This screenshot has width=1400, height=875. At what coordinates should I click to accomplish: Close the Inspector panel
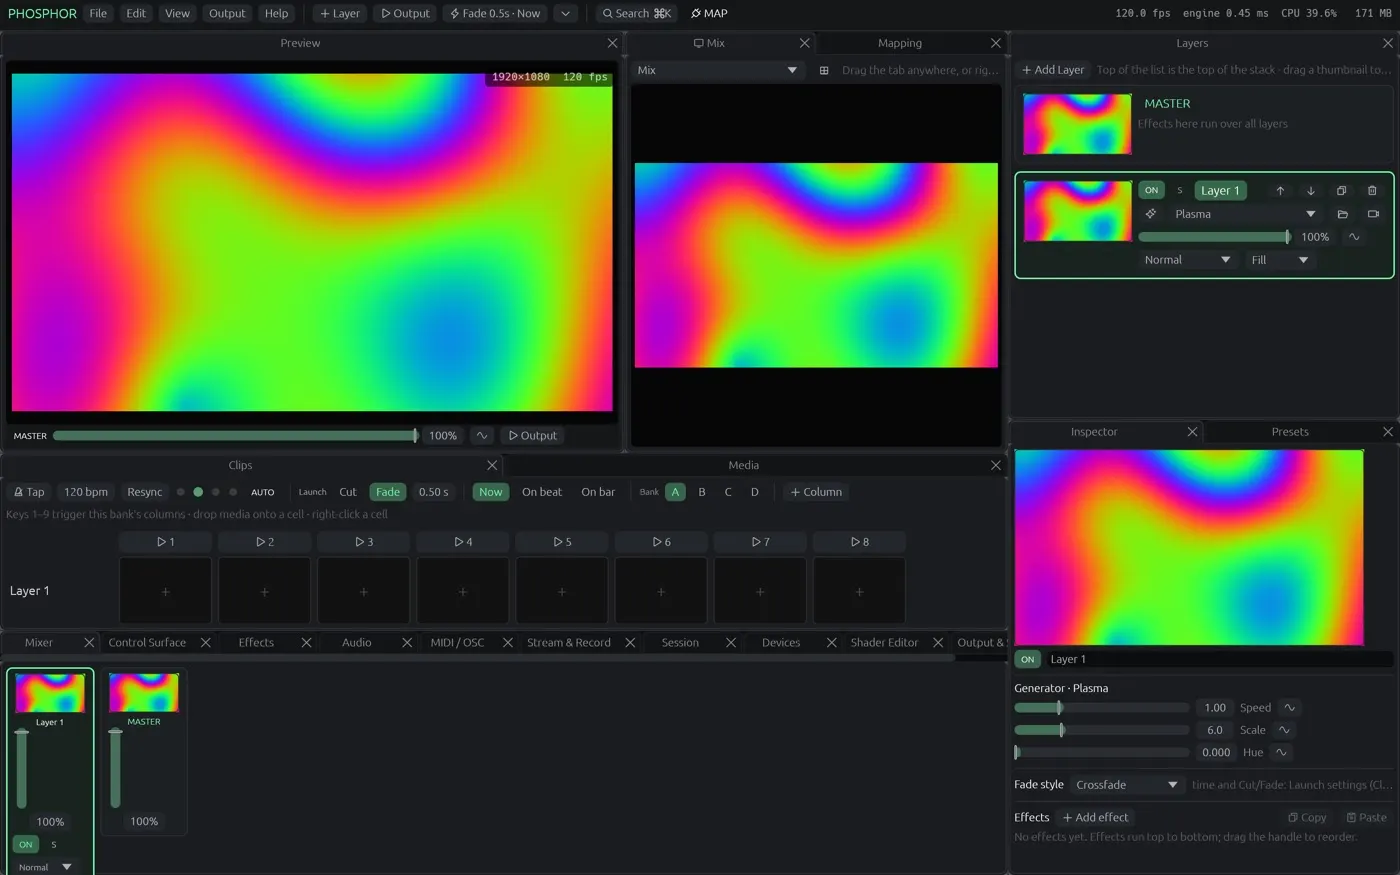[x=1192, y=431]
